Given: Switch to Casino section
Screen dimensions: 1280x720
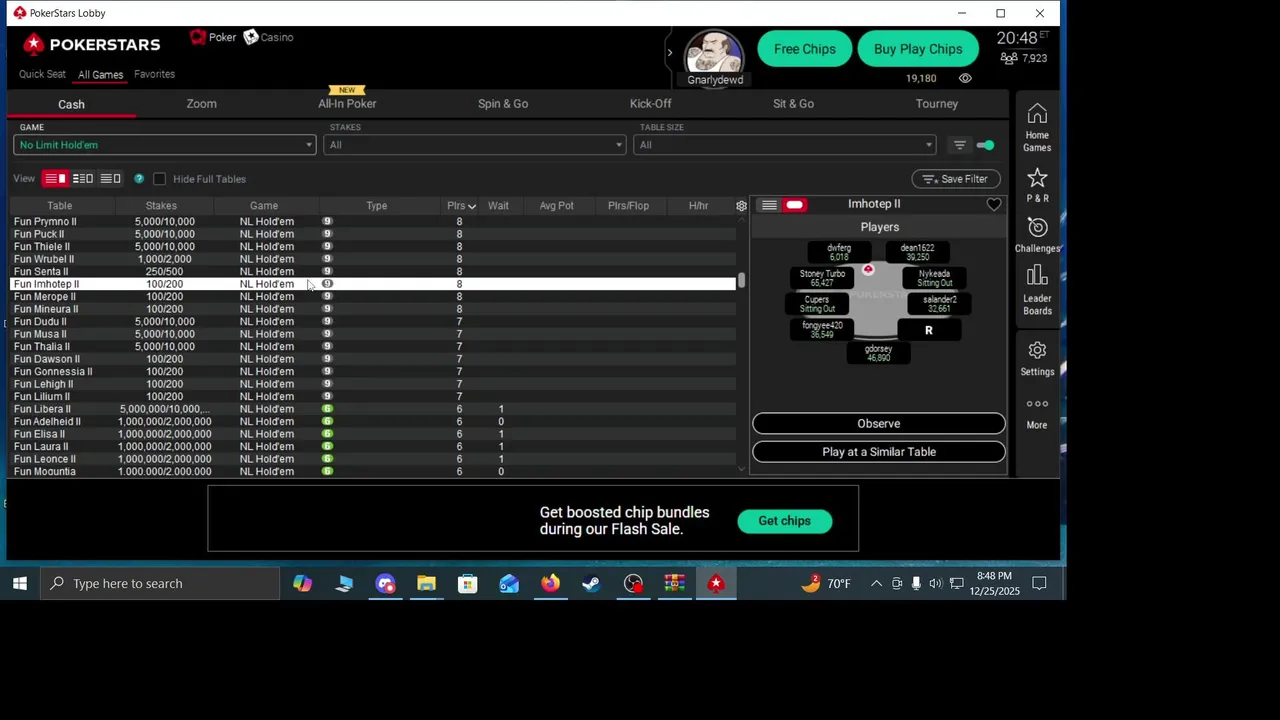Looking at the screenshot, I should pos(268,37).
